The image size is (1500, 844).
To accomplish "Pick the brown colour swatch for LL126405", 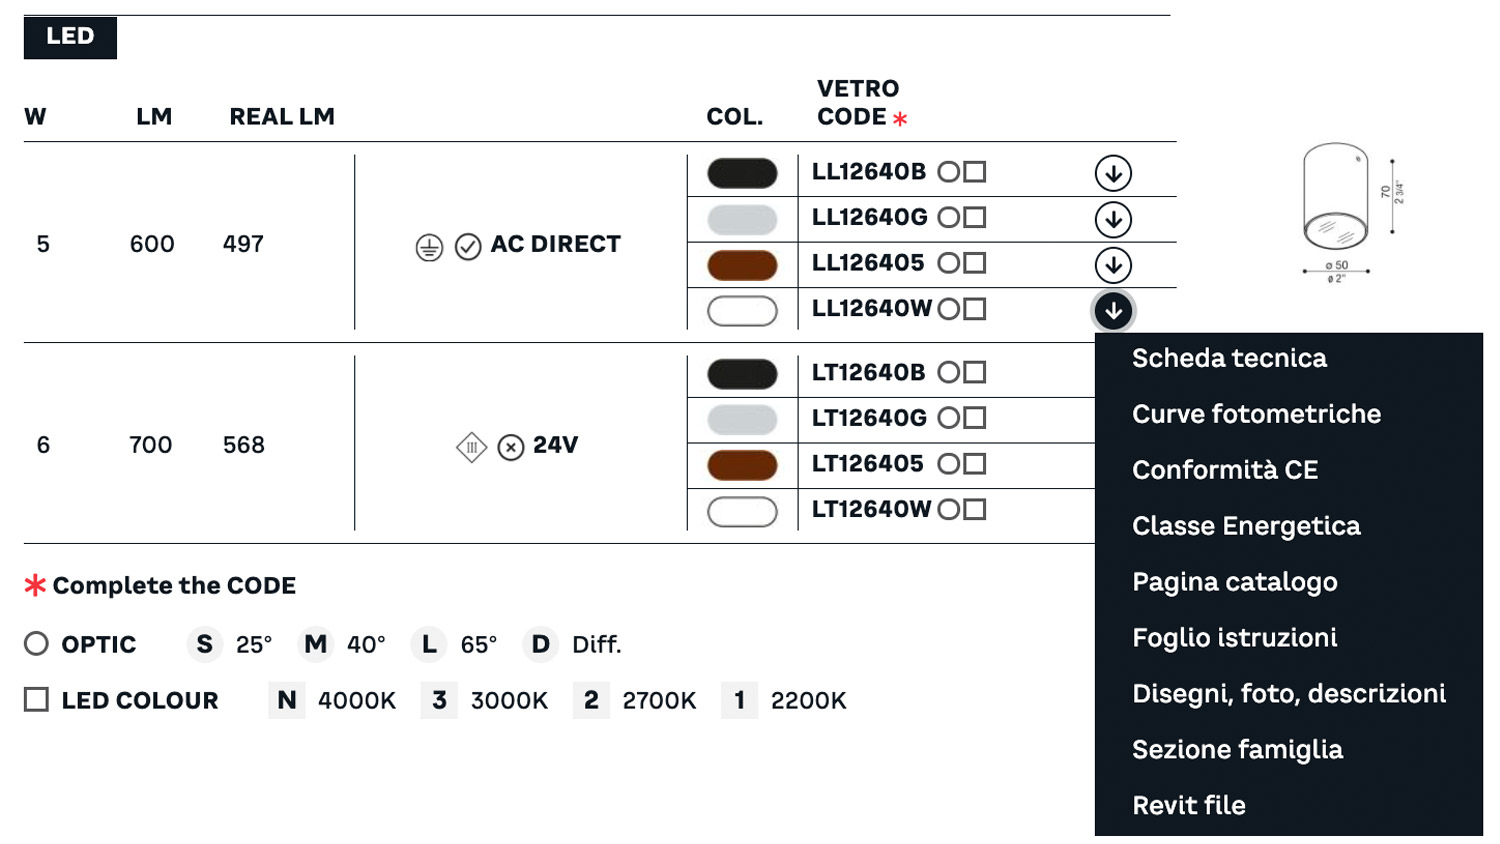I will (742, 265).
